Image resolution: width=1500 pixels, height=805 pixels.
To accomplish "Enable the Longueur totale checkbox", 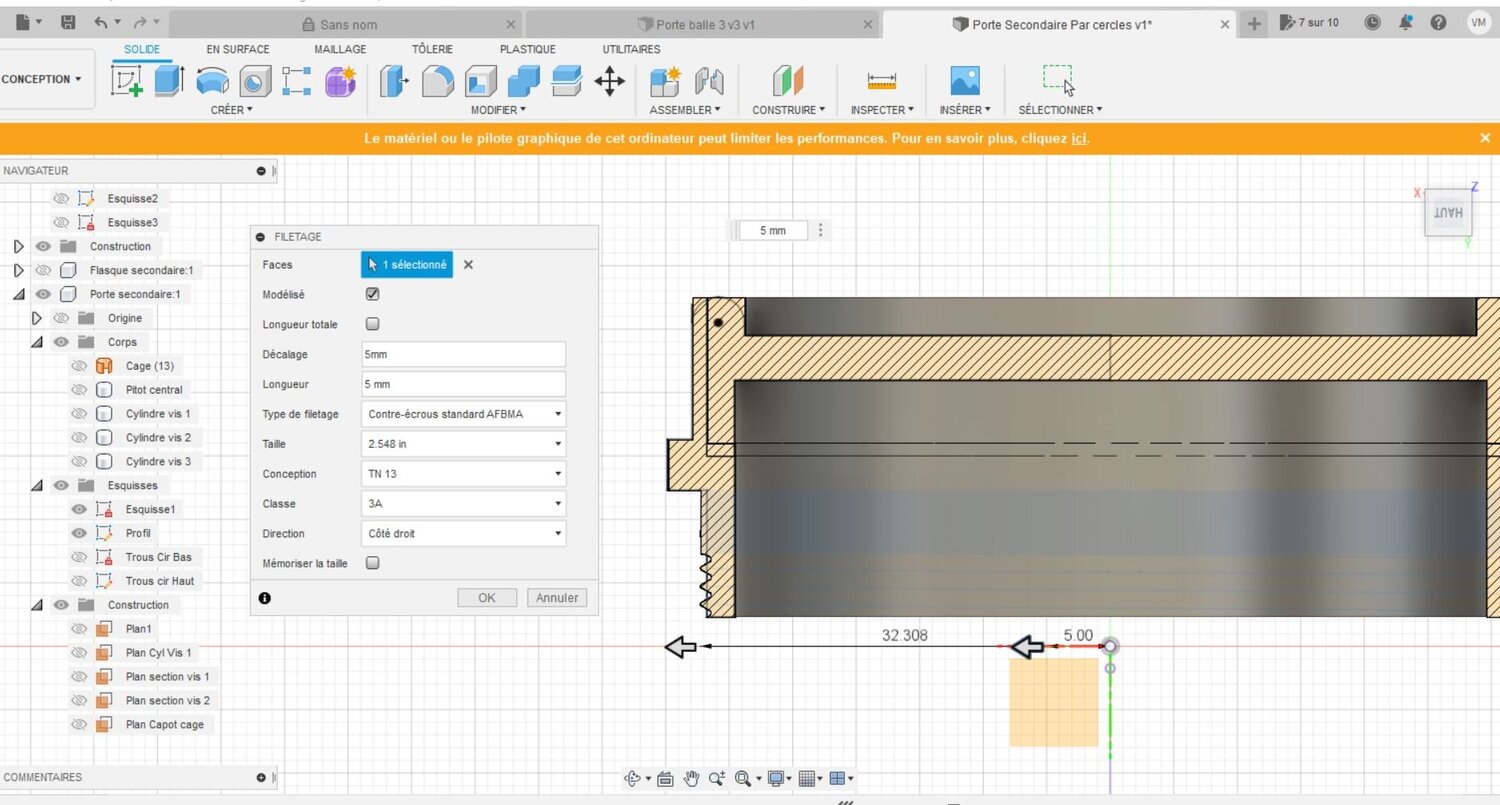I will 373,324.
